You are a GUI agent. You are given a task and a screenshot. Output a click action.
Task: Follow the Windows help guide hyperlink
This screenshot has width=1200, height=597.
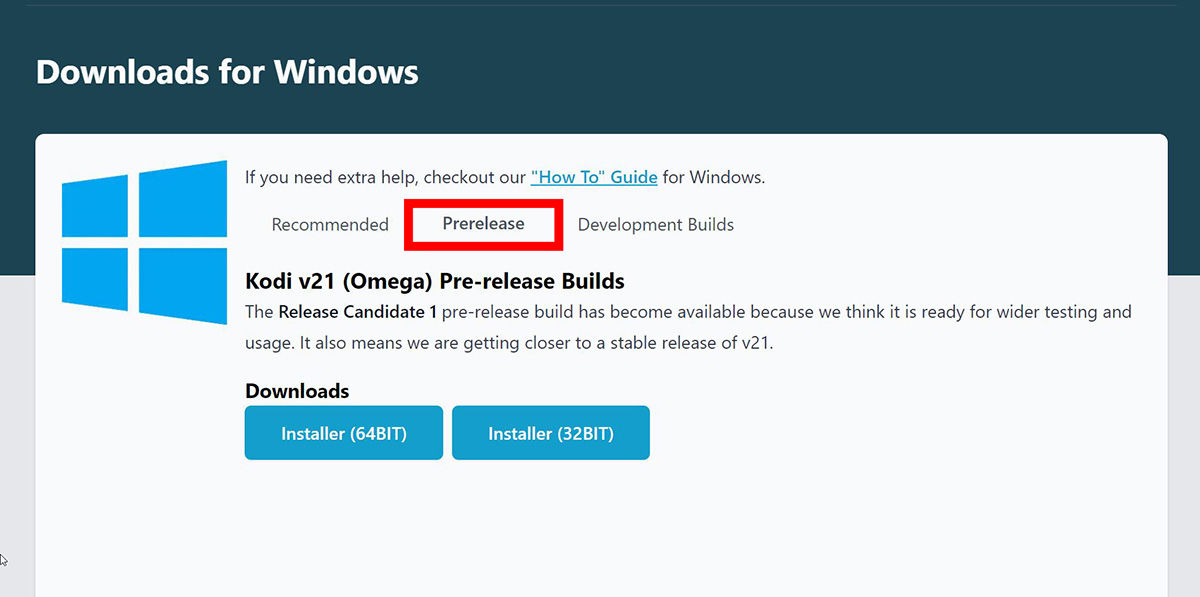coord(594,176)
